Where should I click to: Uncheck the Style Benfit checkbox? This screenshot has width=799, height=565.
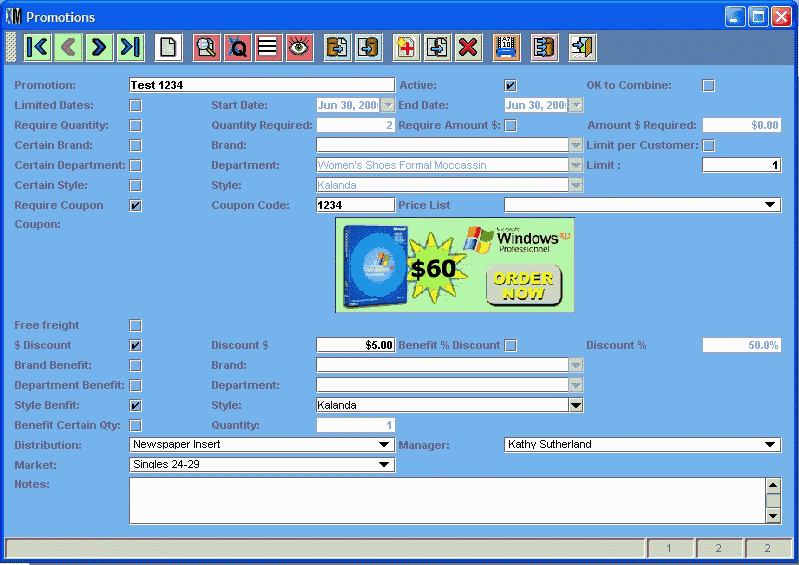click(136, 406)
